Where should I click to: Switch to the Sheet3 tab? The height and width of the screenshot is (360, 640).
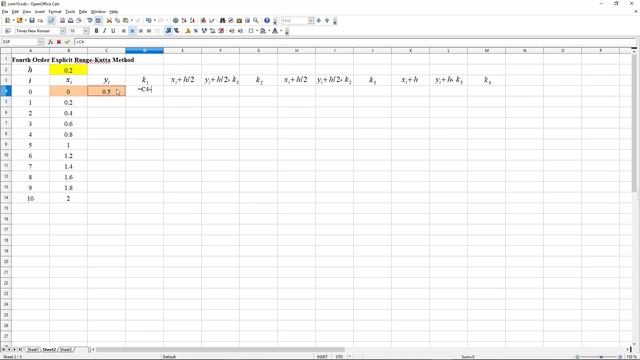pos(66,350)
